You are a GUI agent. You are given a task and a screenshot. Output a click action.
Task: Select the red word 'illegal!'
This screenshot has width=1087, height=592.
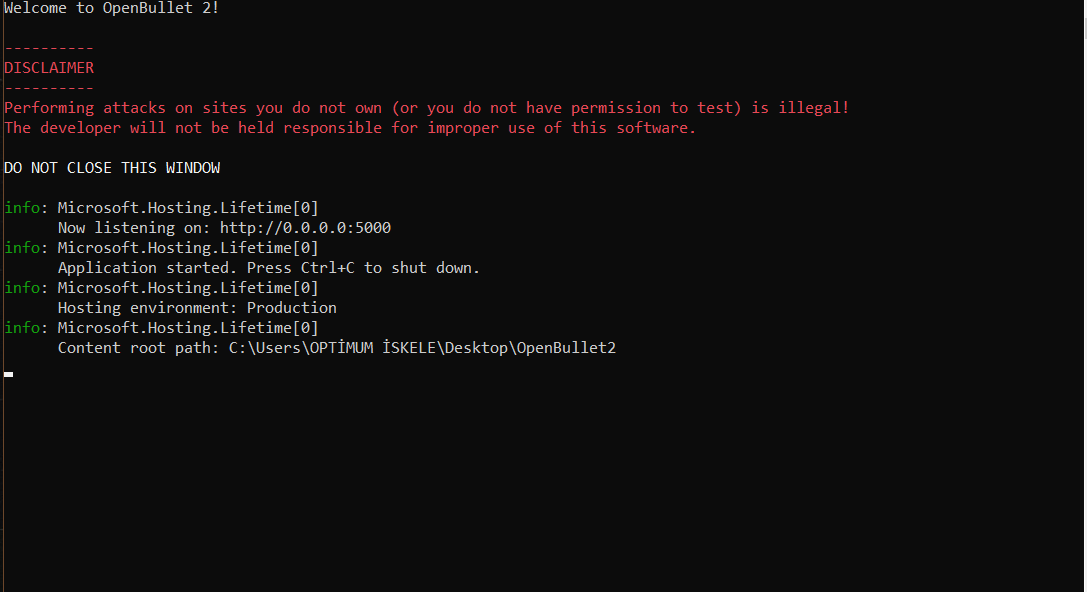point(814,108)
